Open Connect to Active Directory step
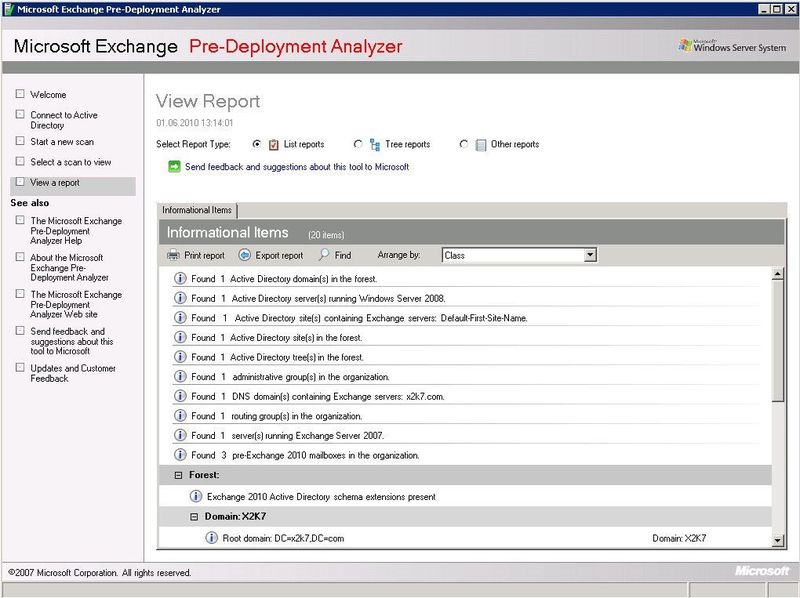This screenshot has height=598, width=800. 64,120
